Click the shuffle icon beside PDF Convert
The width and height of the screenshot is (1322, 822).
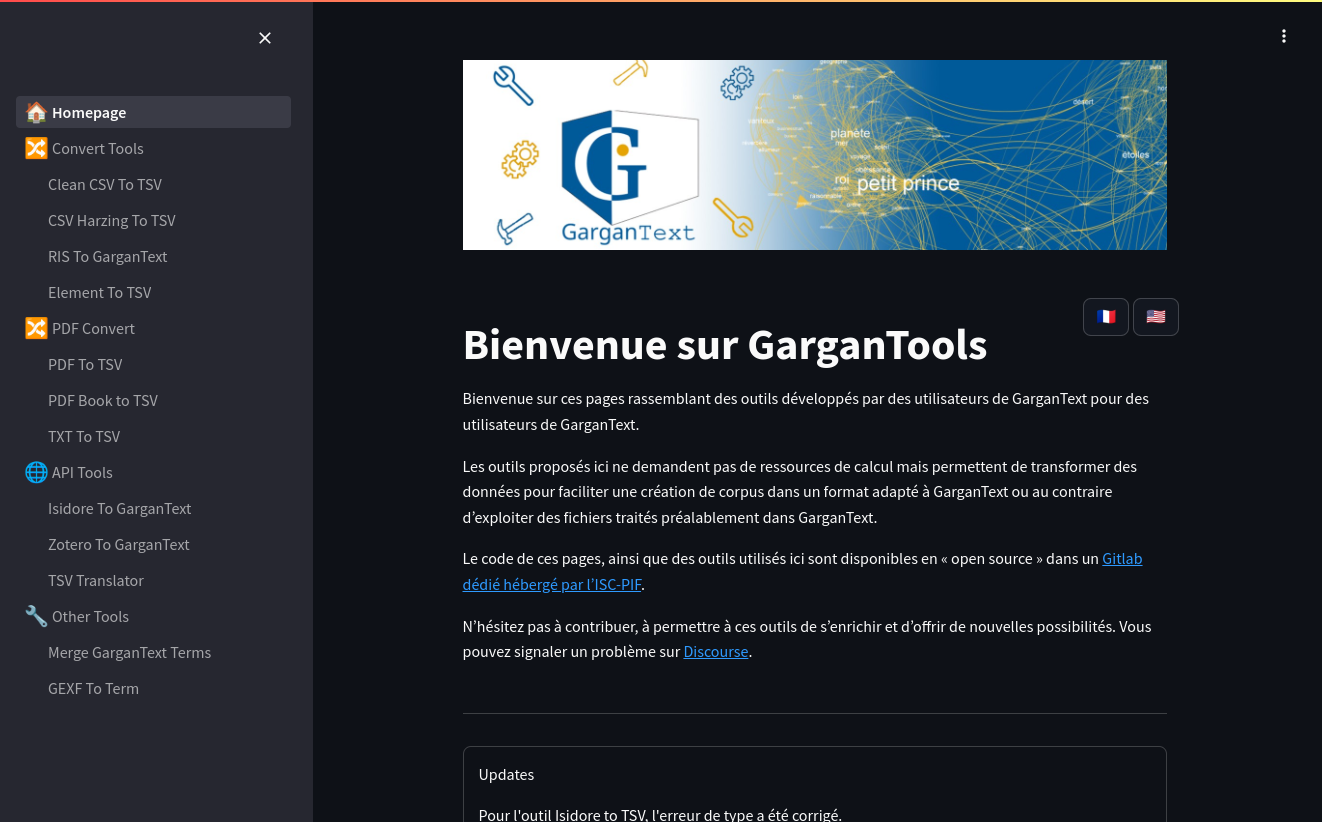(36, 328)
